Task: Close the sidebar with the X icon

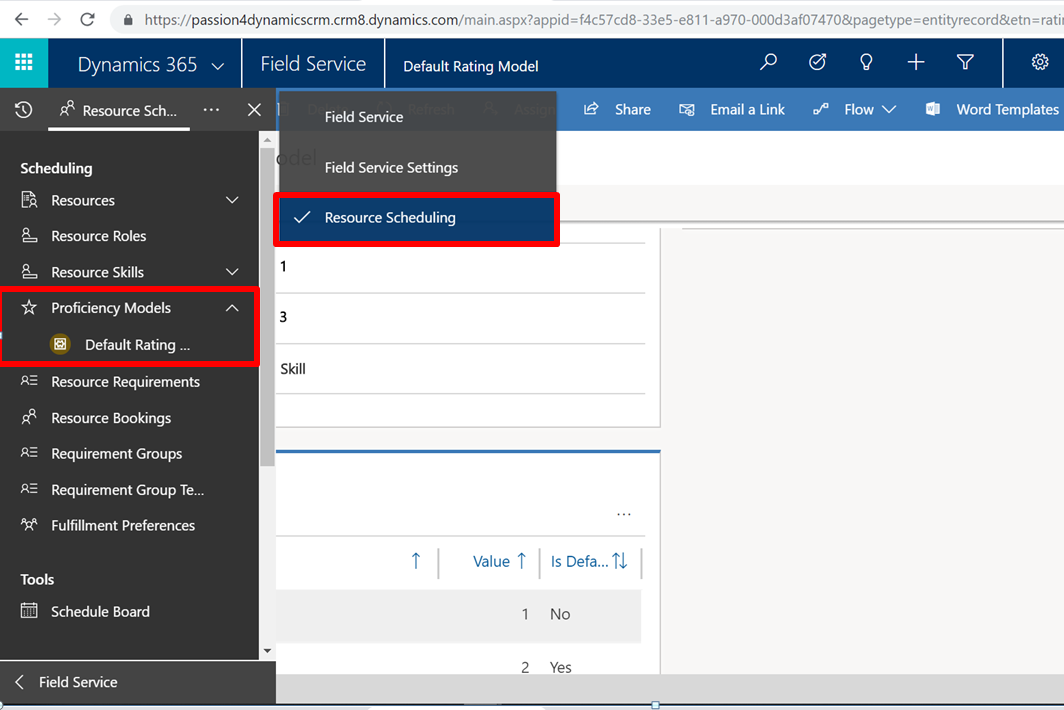Action: (x=254, y=110)
